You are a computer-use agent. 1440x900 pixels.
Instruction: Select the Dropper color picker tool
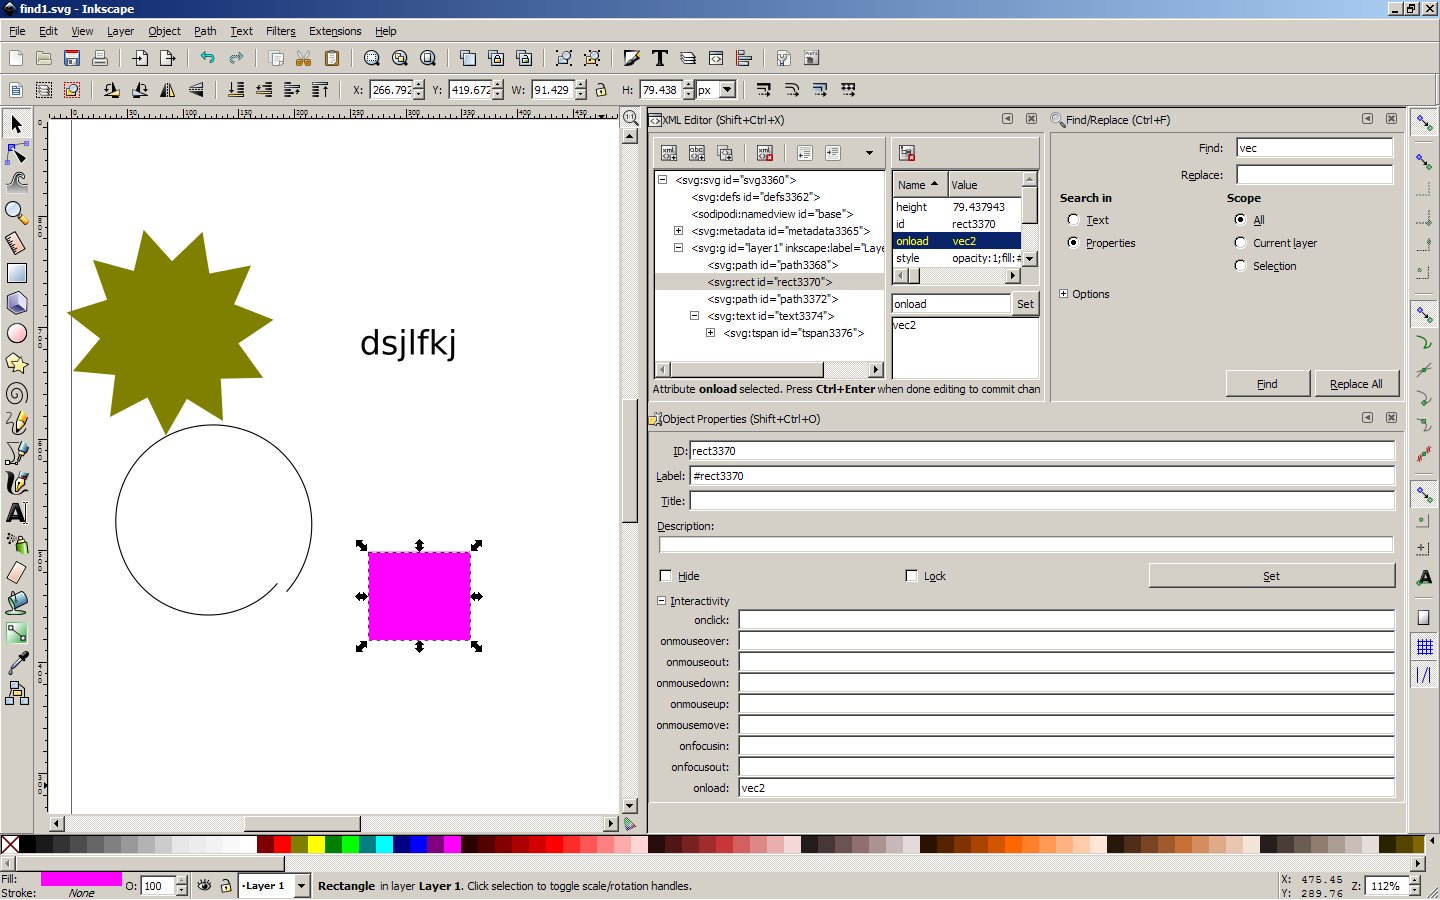point(16,663)
